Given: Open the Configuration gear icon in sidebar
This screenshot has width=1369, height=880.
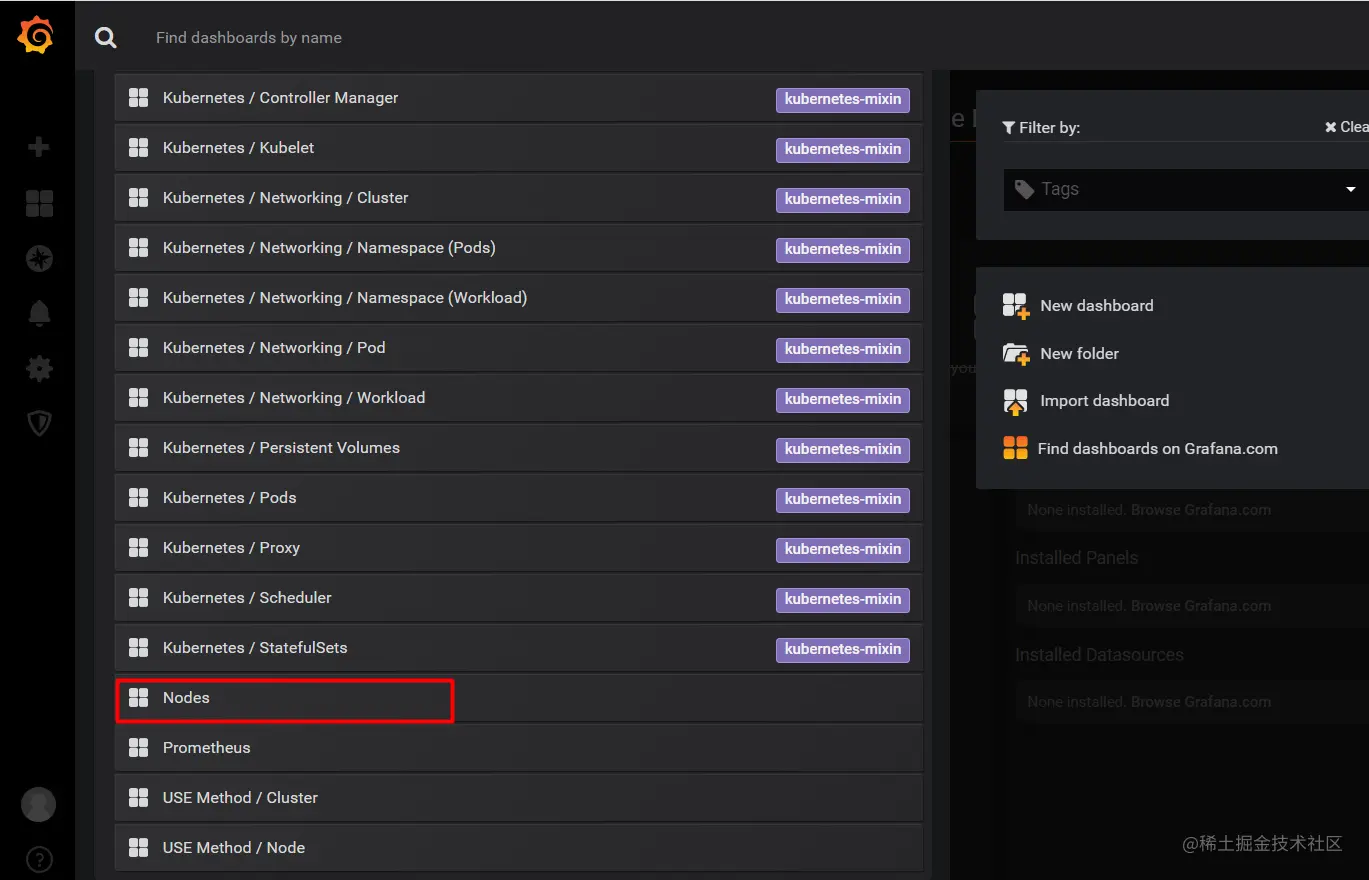Looking at the screenshot, I should click(39, 369).
